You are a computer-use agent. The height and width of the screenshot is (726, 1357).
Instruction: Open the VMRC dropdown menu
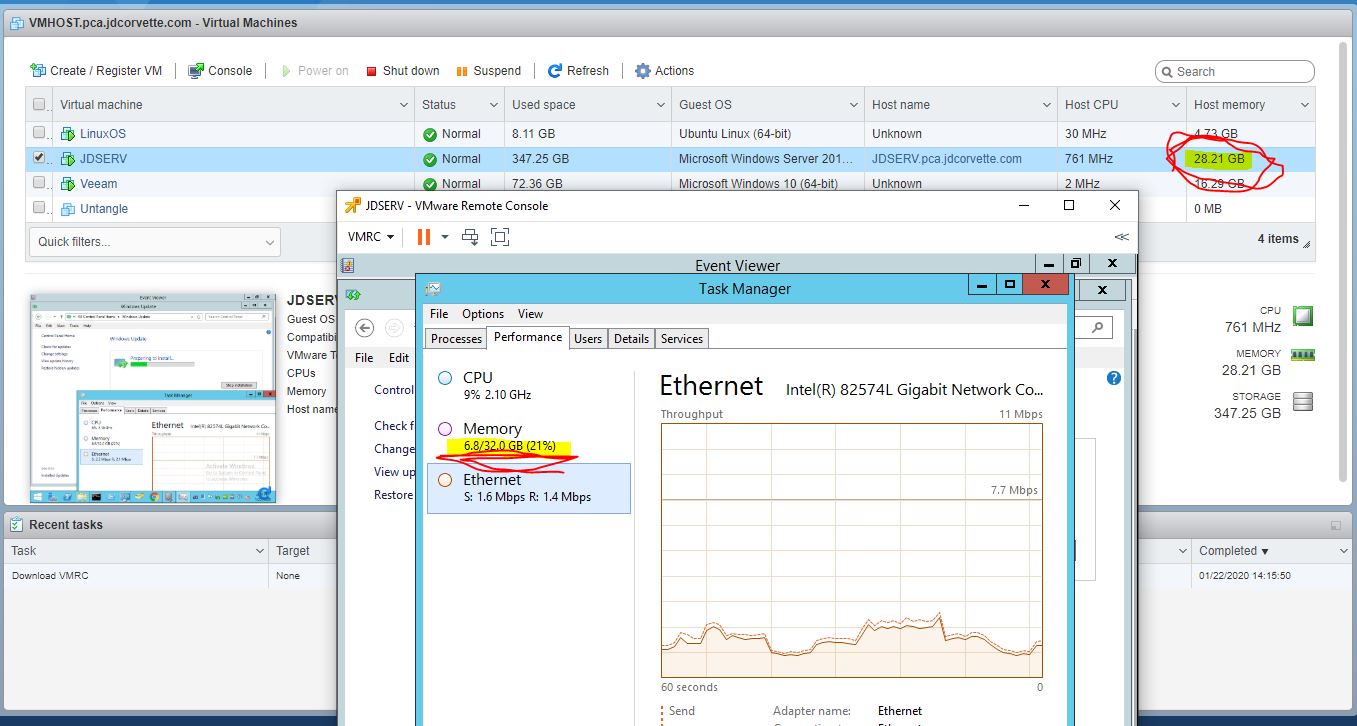click(371, 237)
